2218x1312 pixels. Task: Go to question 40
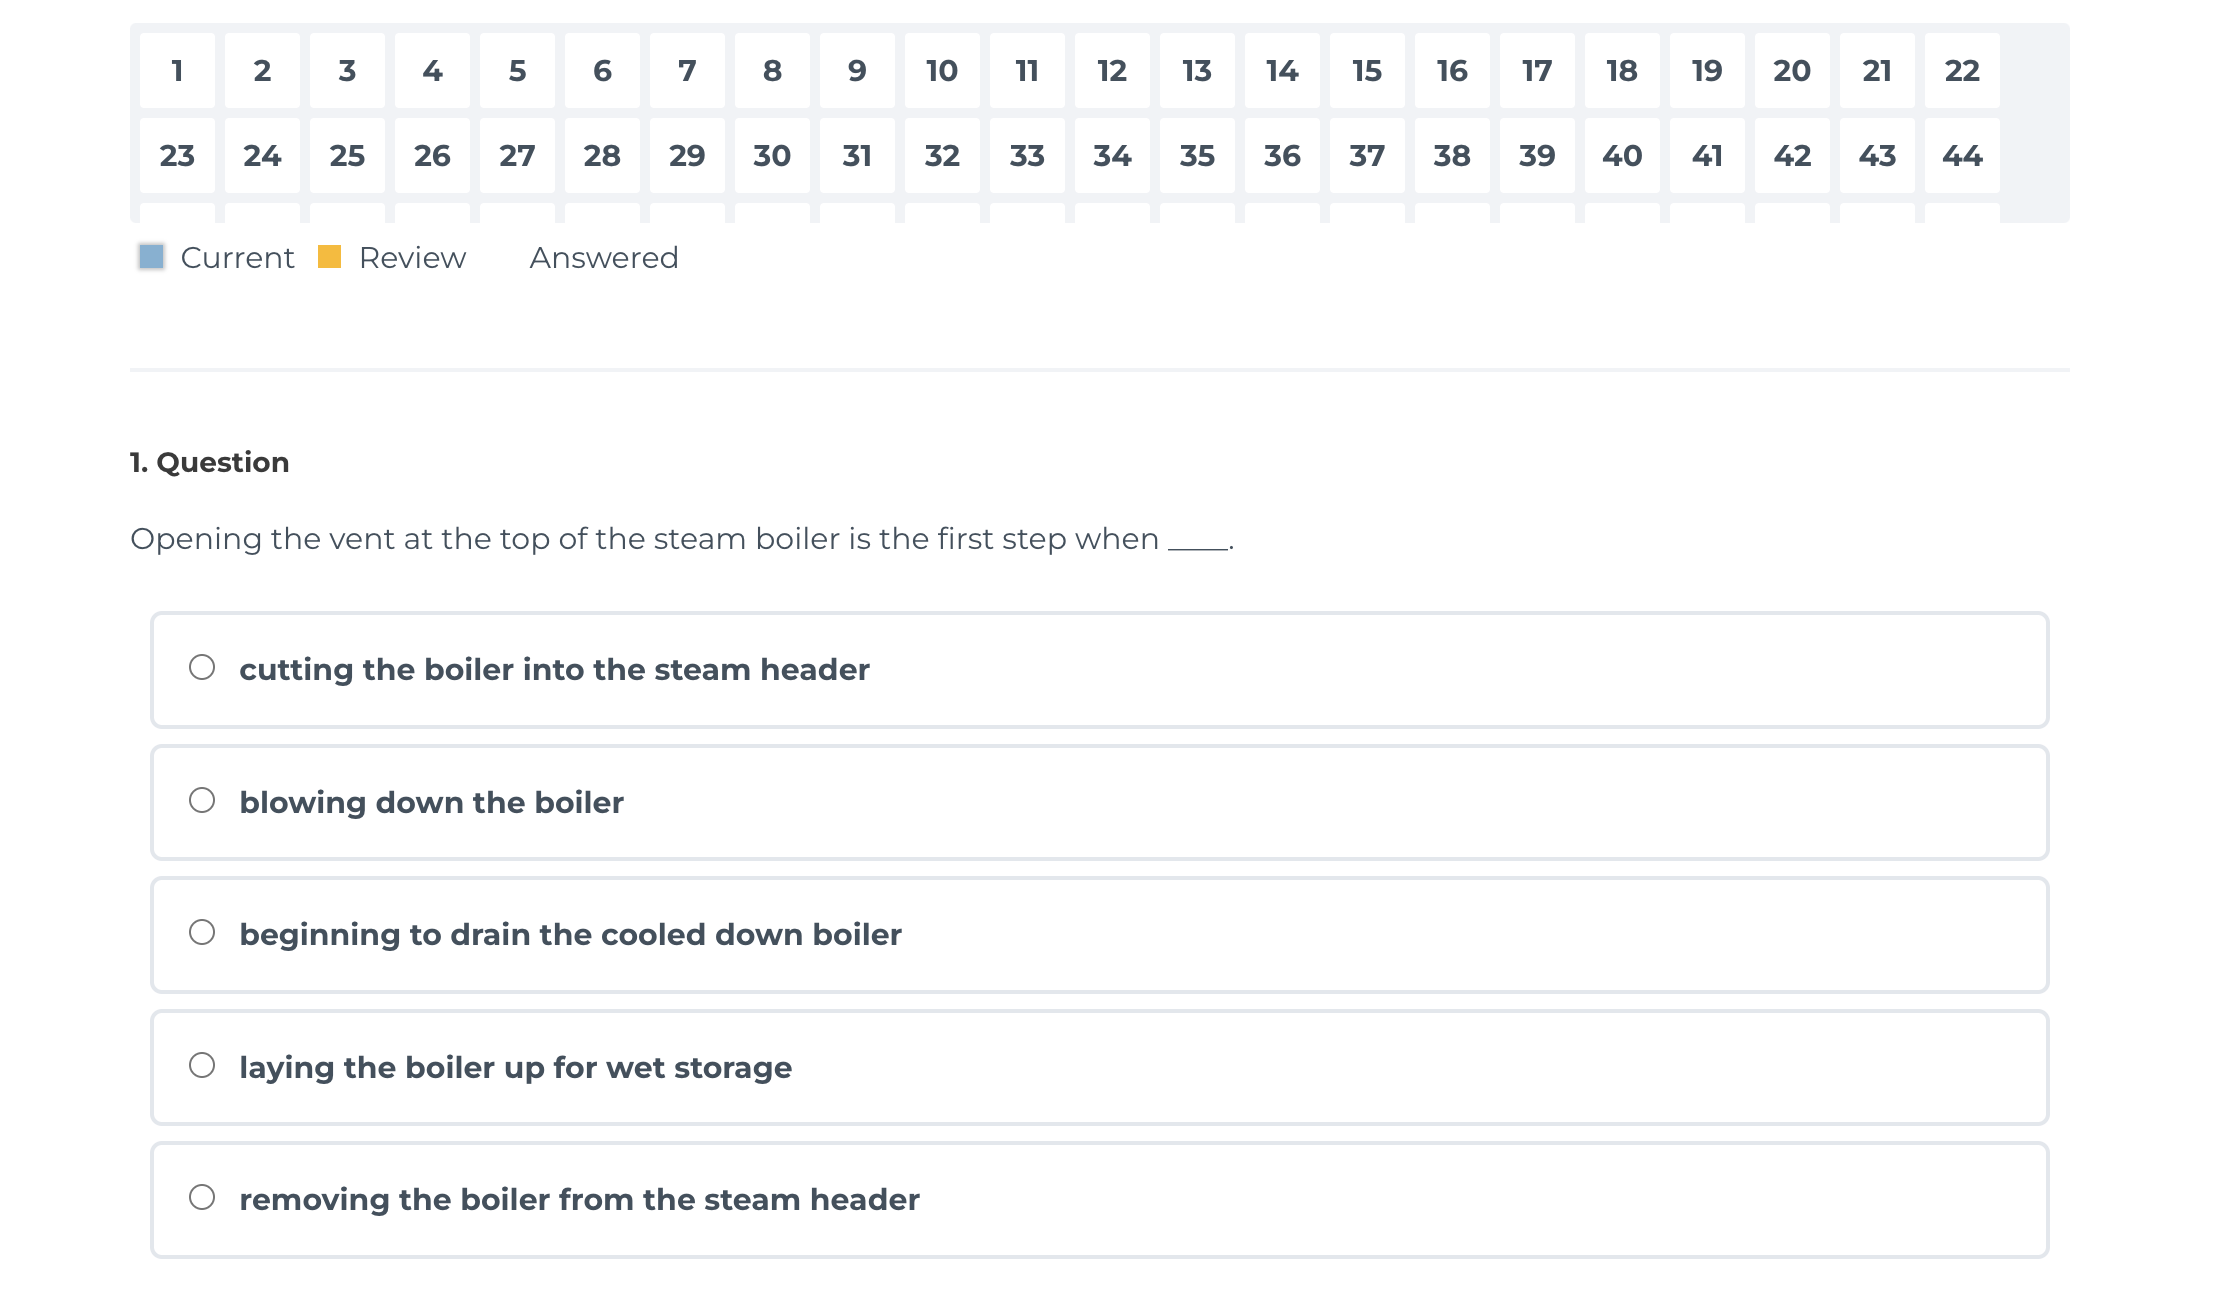pyautogui.click(x=1622, y=156)
